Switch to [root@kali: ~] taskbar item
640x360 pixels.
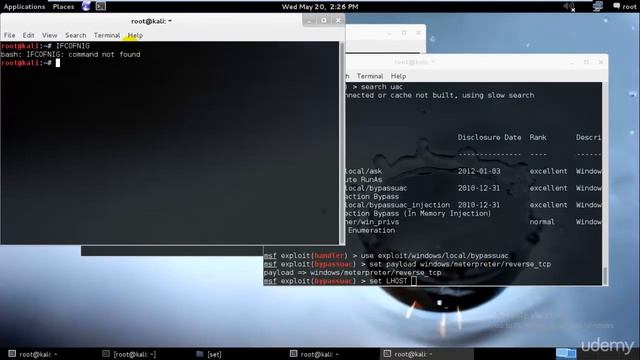point(129,354)
